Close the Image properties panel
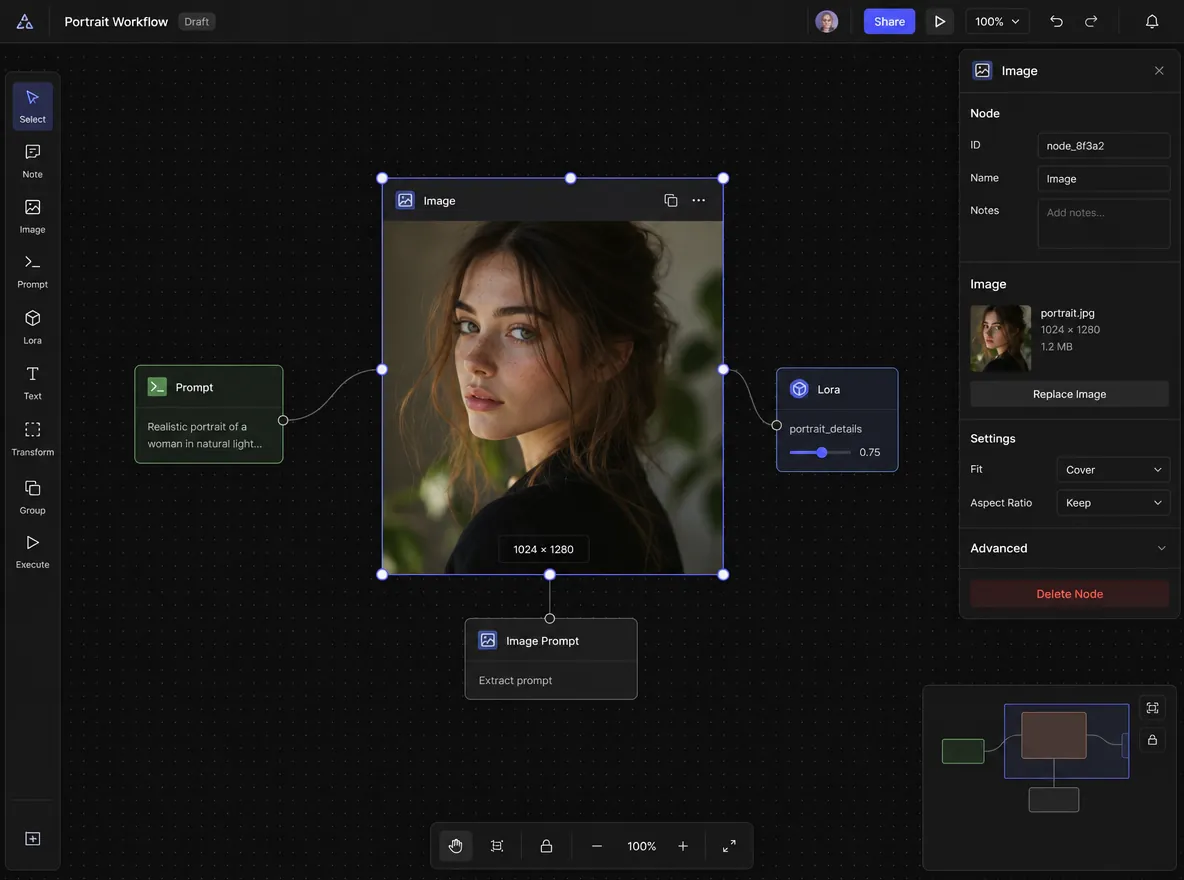Screen dimensions: 1184x880 pyautogui.click(x=1159, y=70)
